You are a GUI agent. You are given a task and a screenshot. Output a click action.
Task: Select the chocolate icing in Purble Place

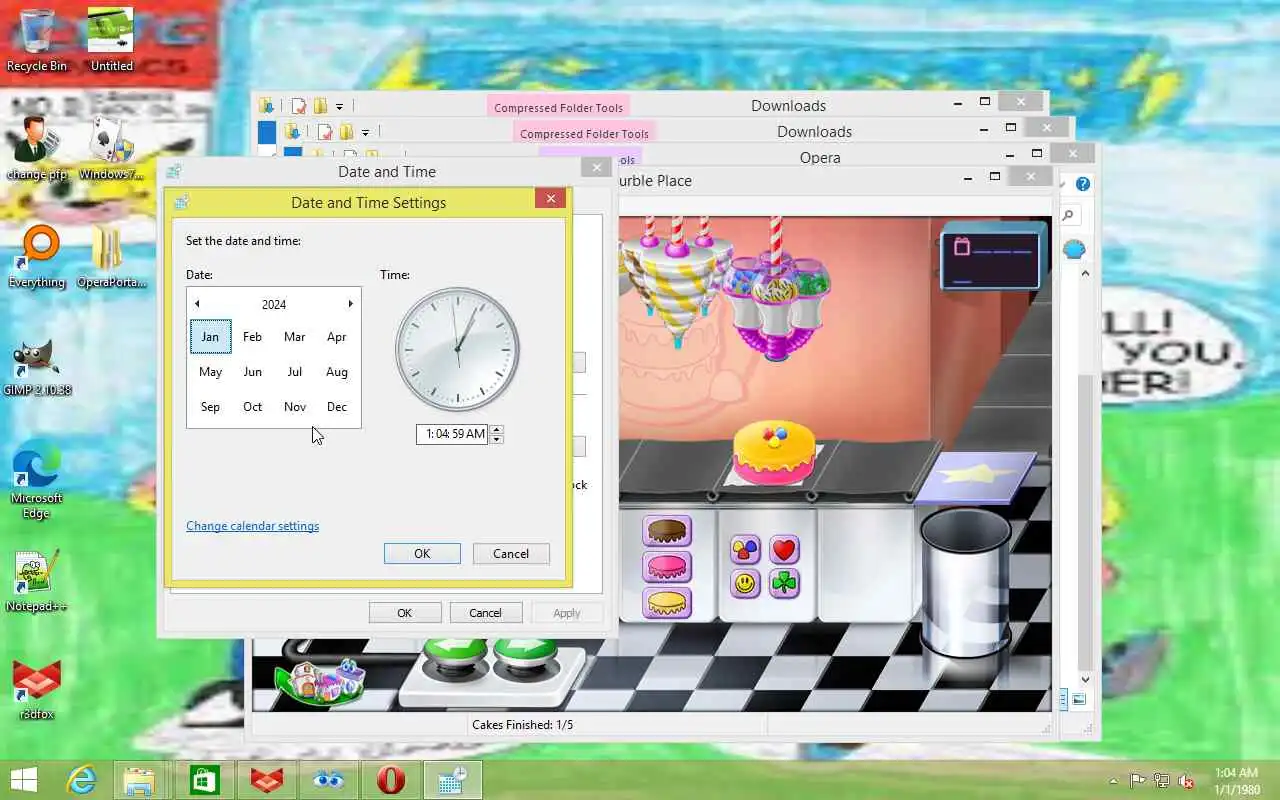pyautogui.click(x=667, y=532)
